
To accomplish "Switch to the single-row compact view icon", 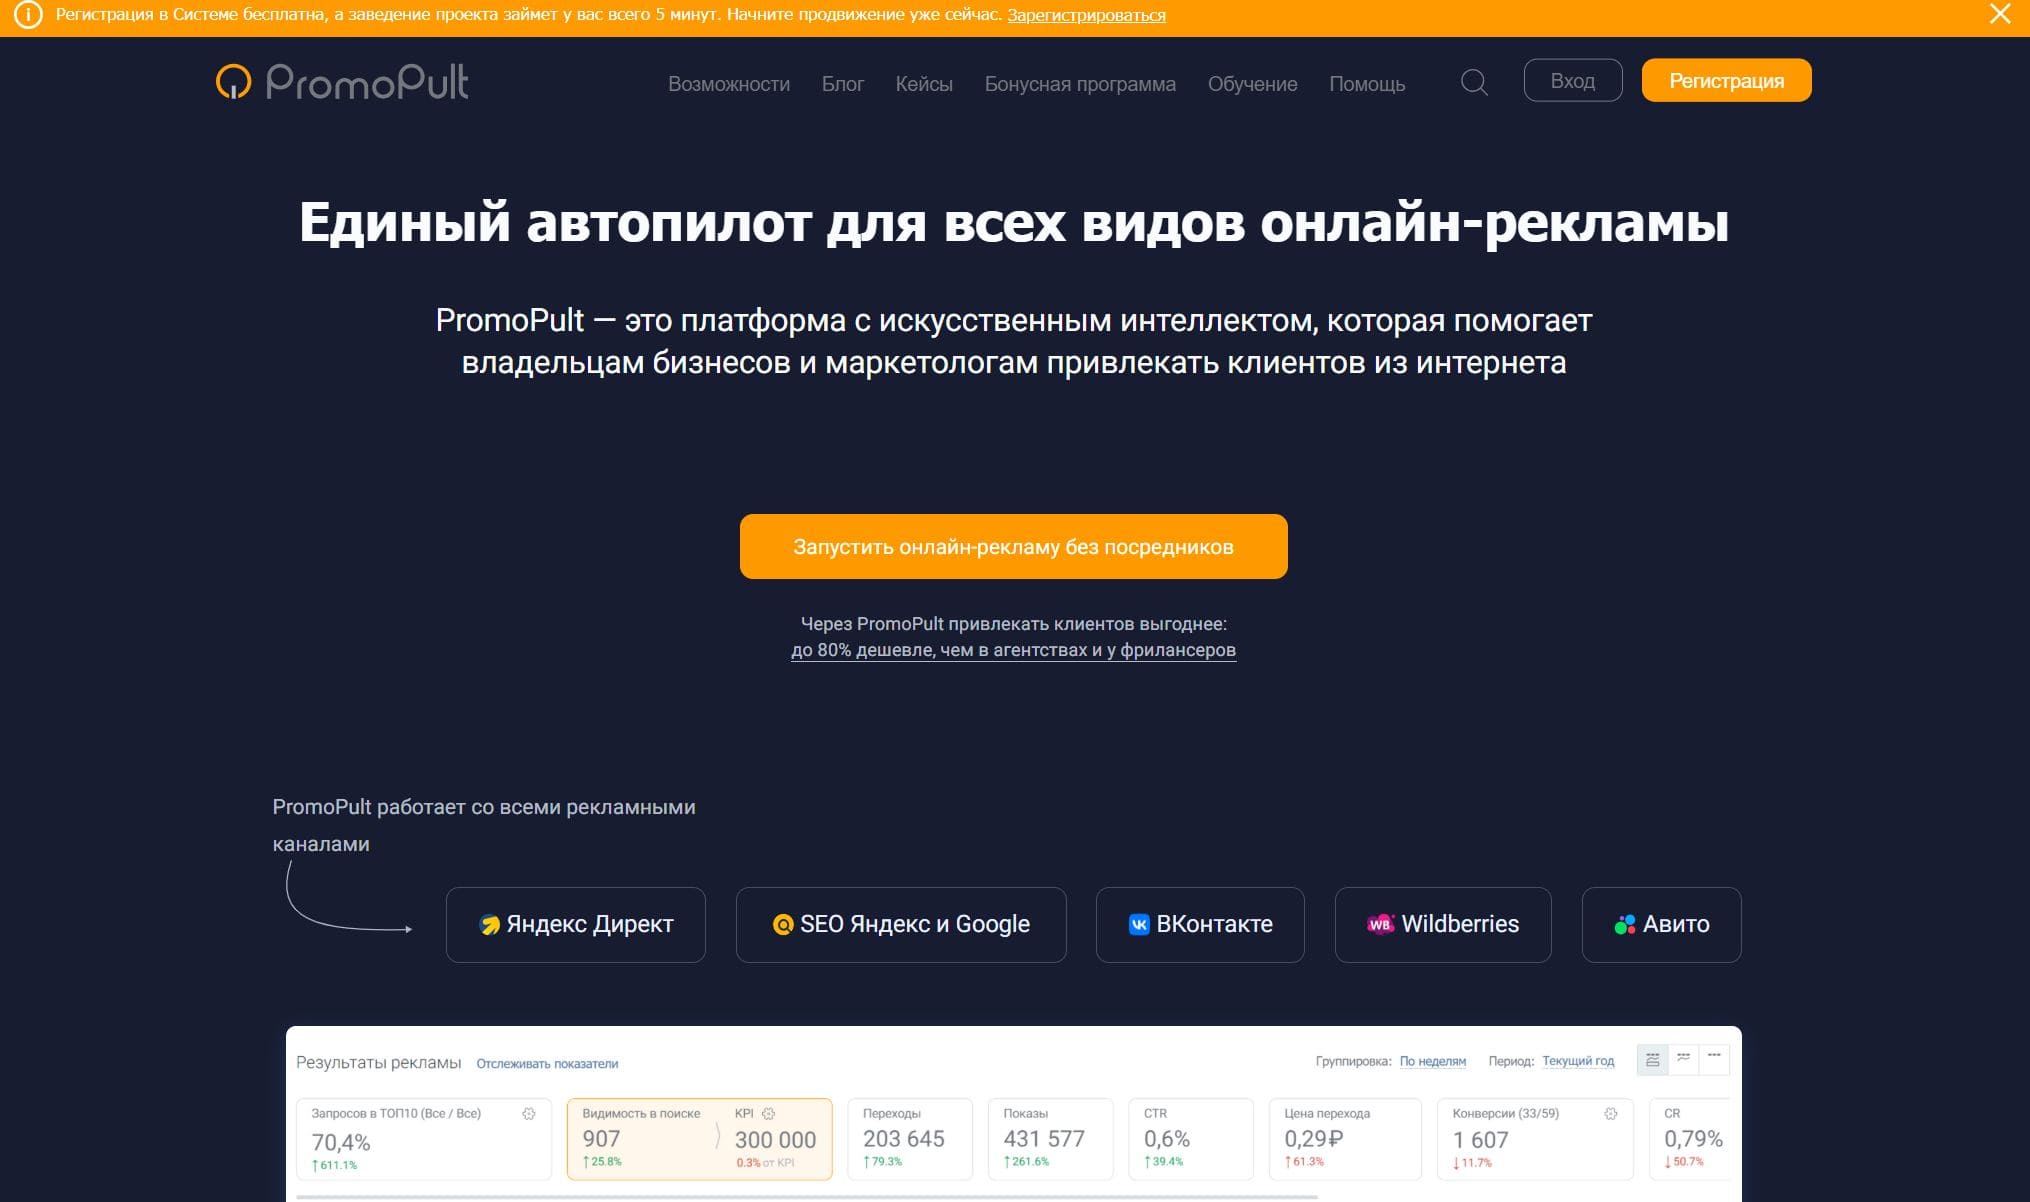I will (1714, 1057).
